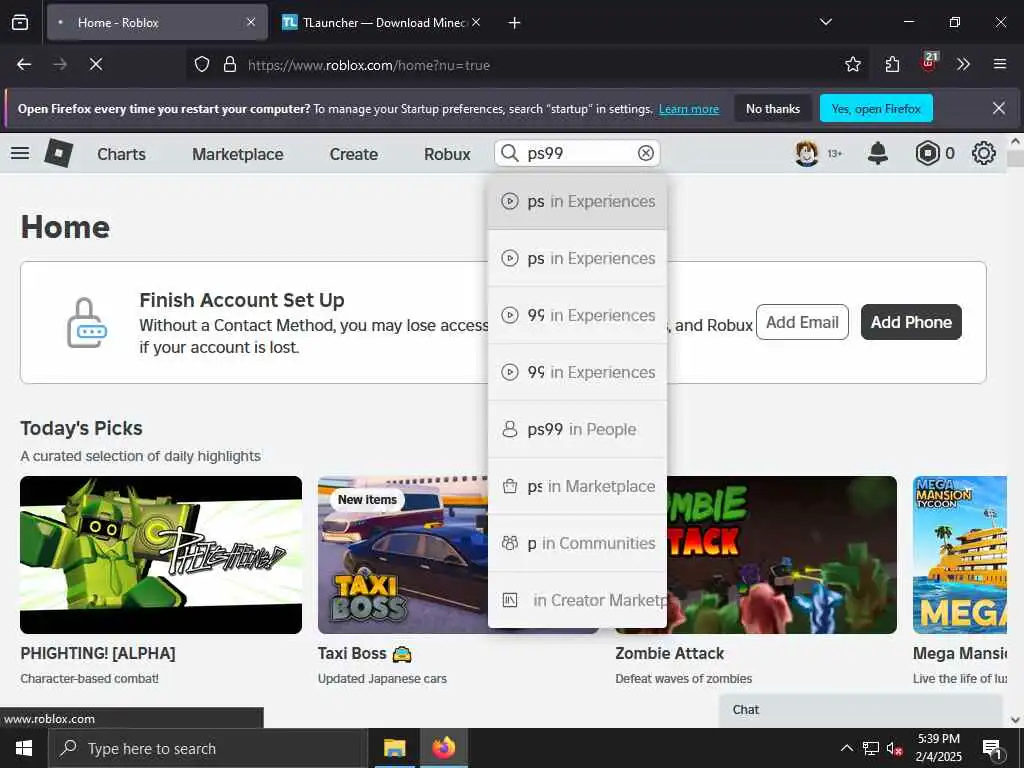Select the ps99 in Communities suggestion

(577, 543)
